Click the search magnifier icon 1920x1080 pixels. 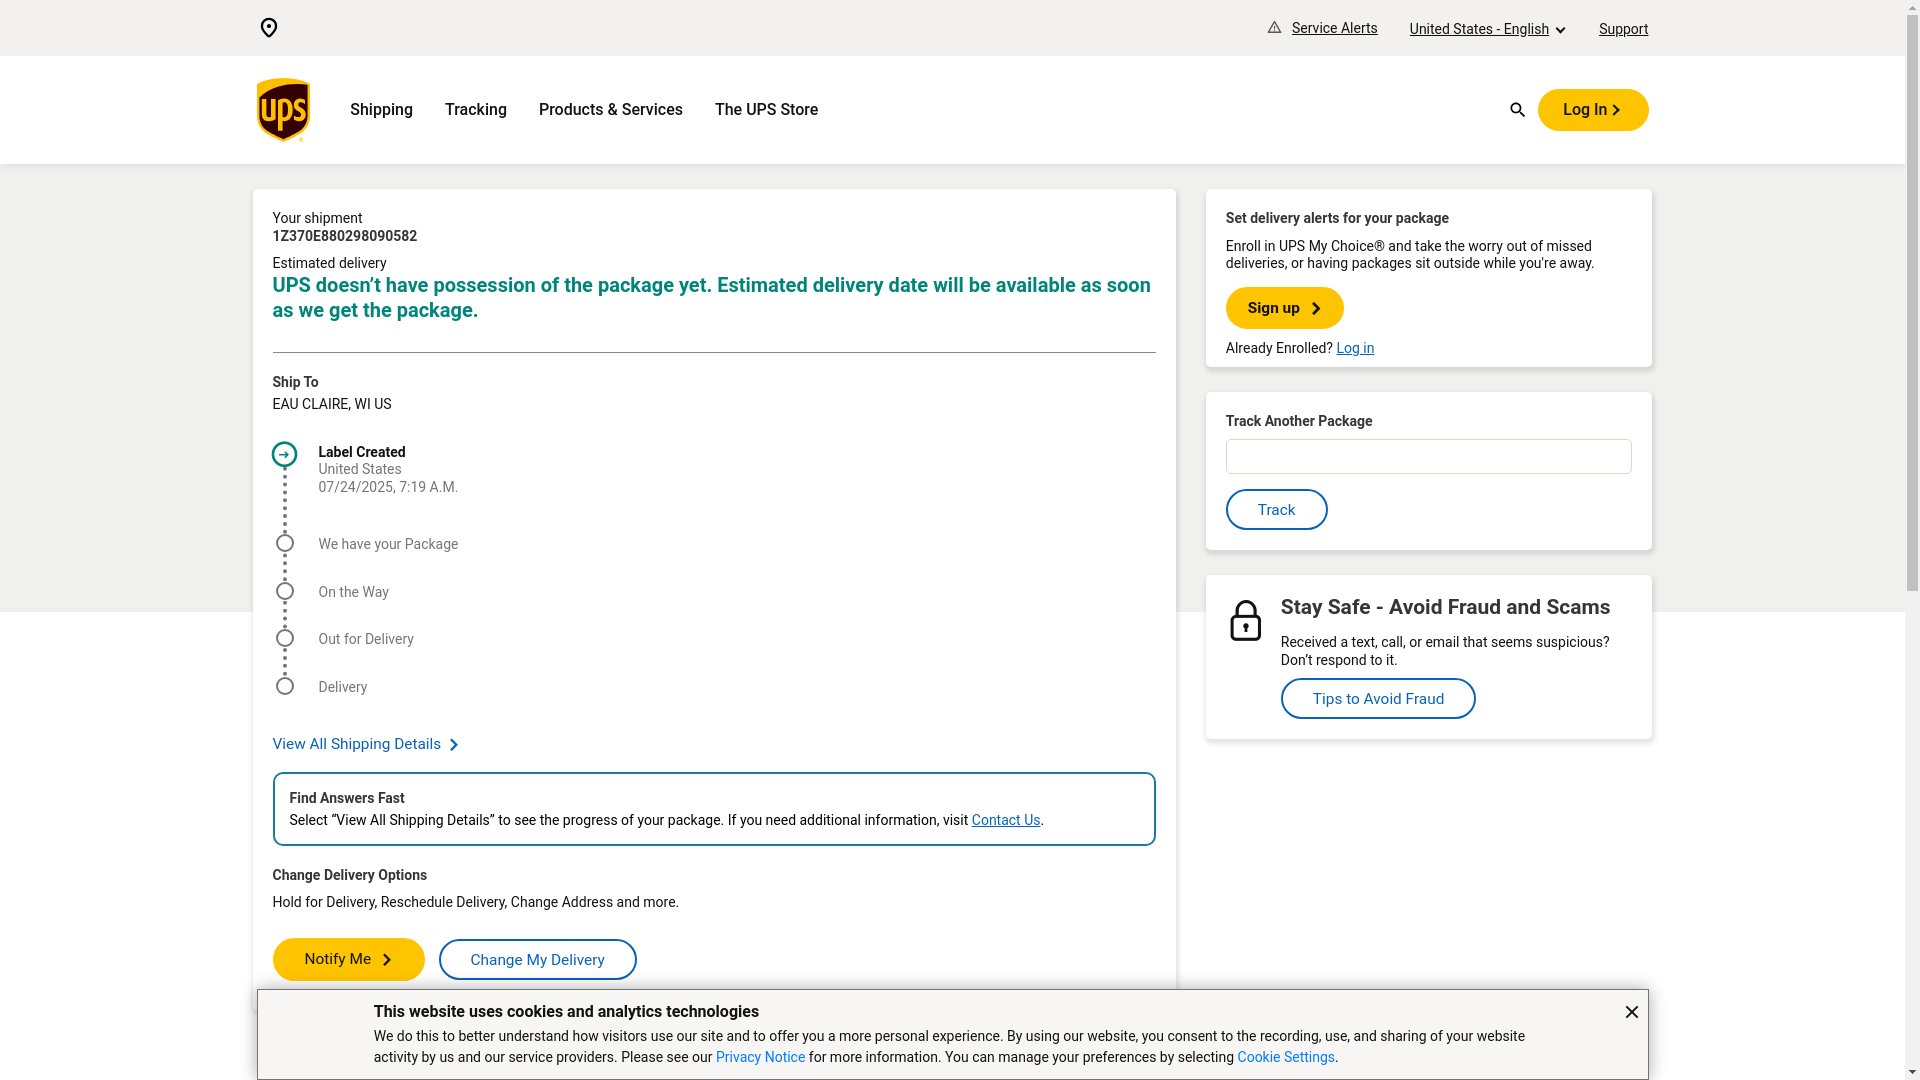pyautogui.click(x=1517, y=110)
